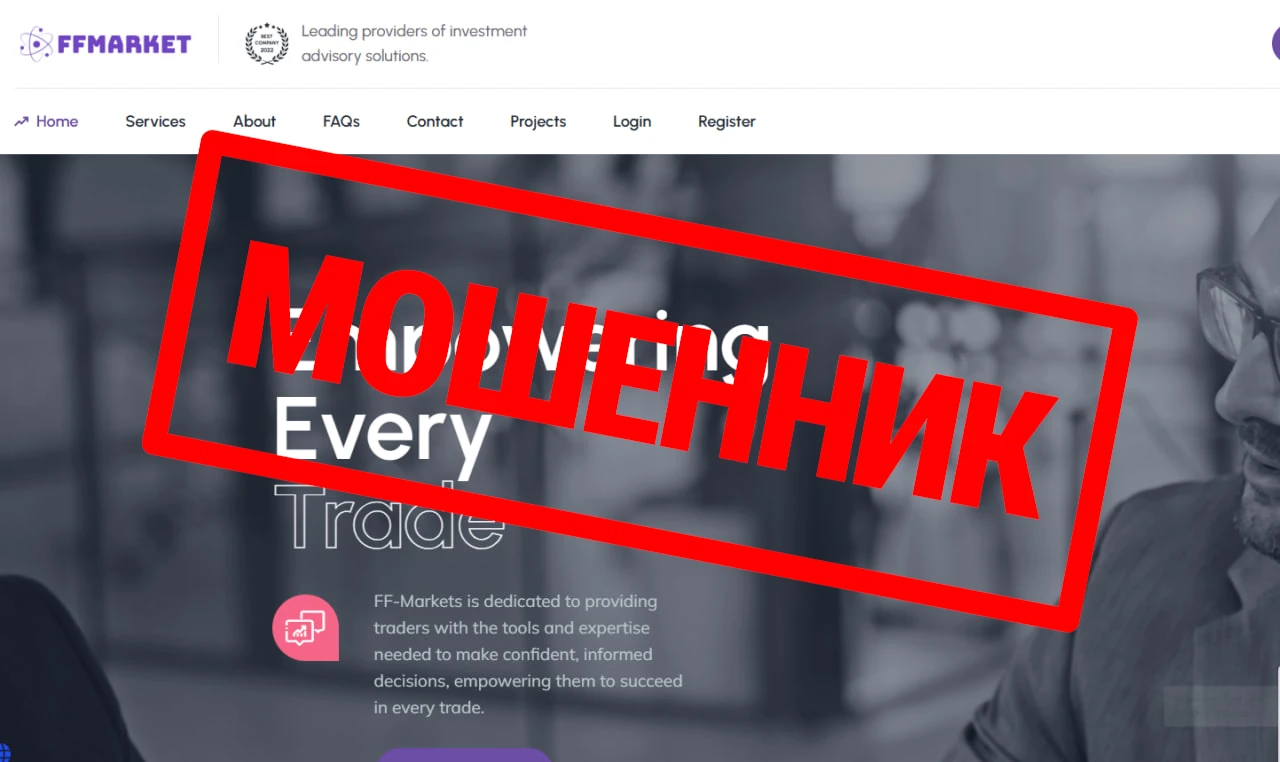1280x762 pixels.
Task: Click the purple button below the FF-Markets description
Action: click(x=463, y=755)
